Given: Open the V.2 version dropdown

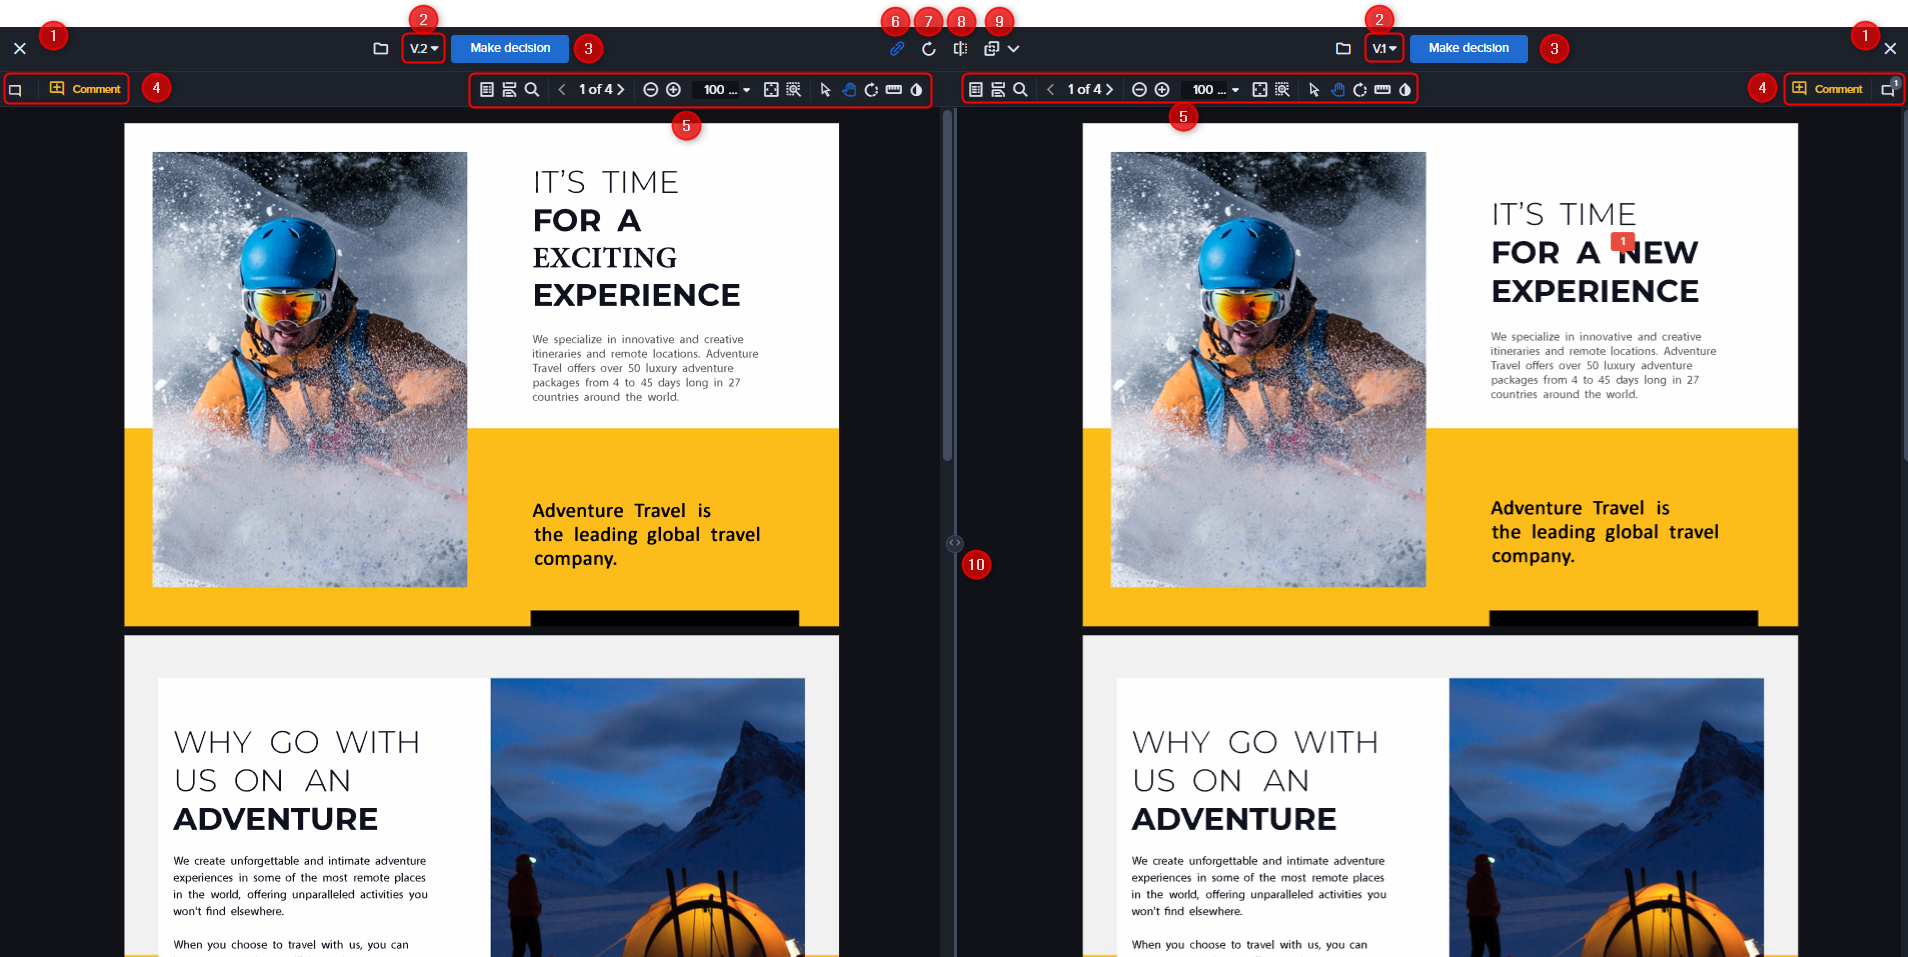Looking at the screenshot, I should [423, 48].
